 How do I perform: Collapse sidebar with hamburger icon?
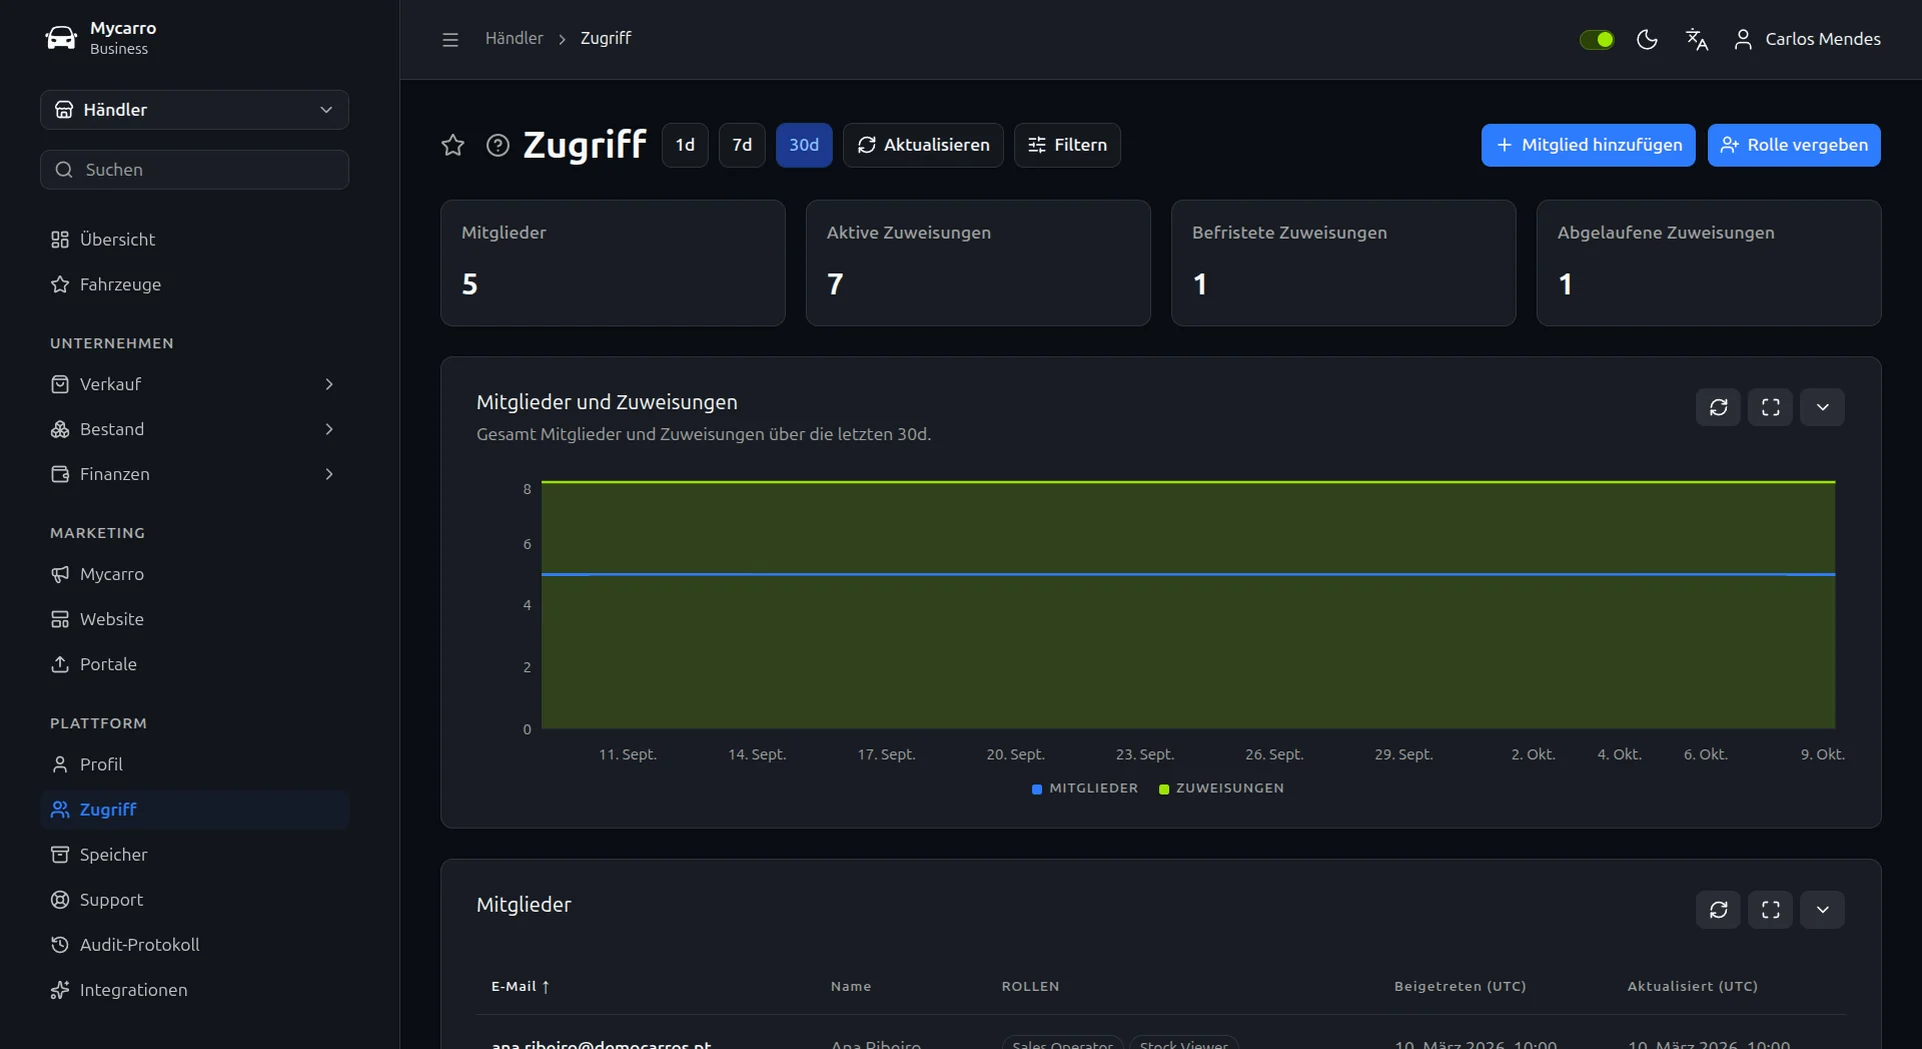tap(450, 39)
